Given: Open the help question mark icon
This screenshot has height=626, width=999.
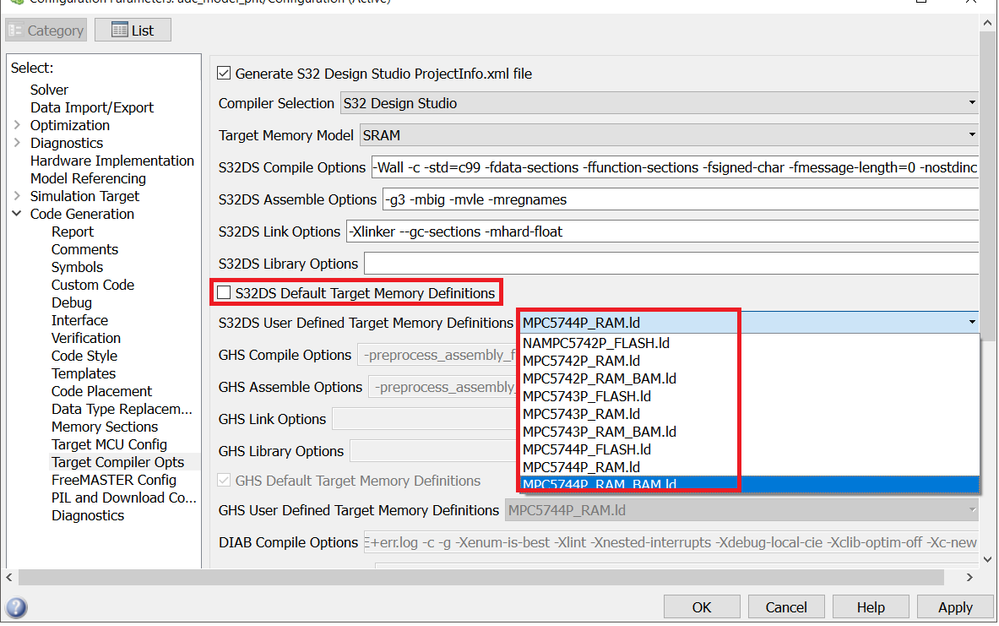Looking at the screenshot, I should tap(16, 607).
